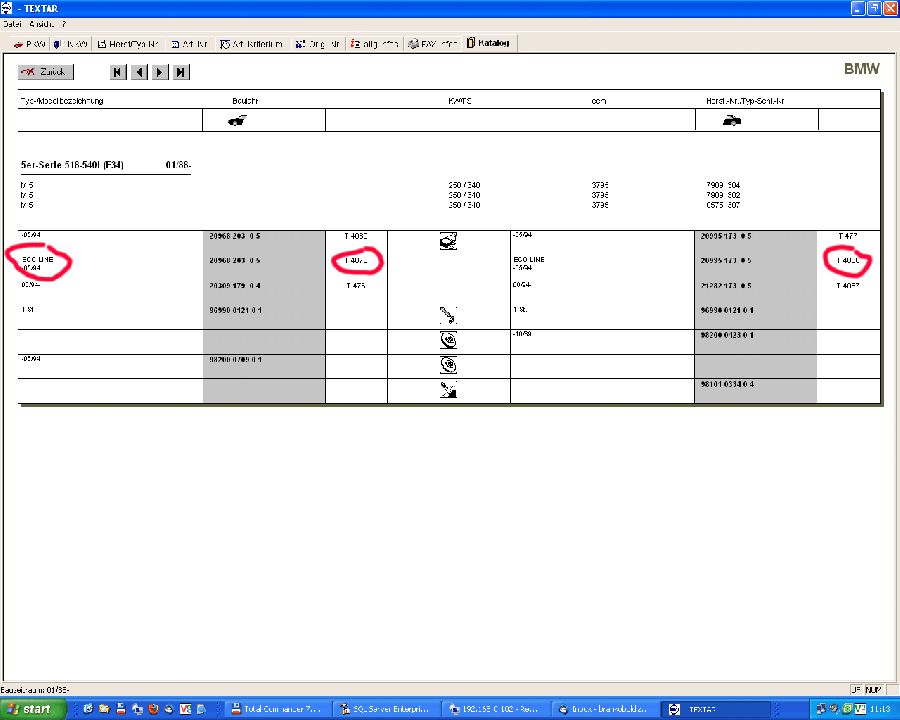Image resolution: width=900 pixels, height=720 pixels.
Task: Open the Orig. Nr. tab
Action: coord(317,44)
